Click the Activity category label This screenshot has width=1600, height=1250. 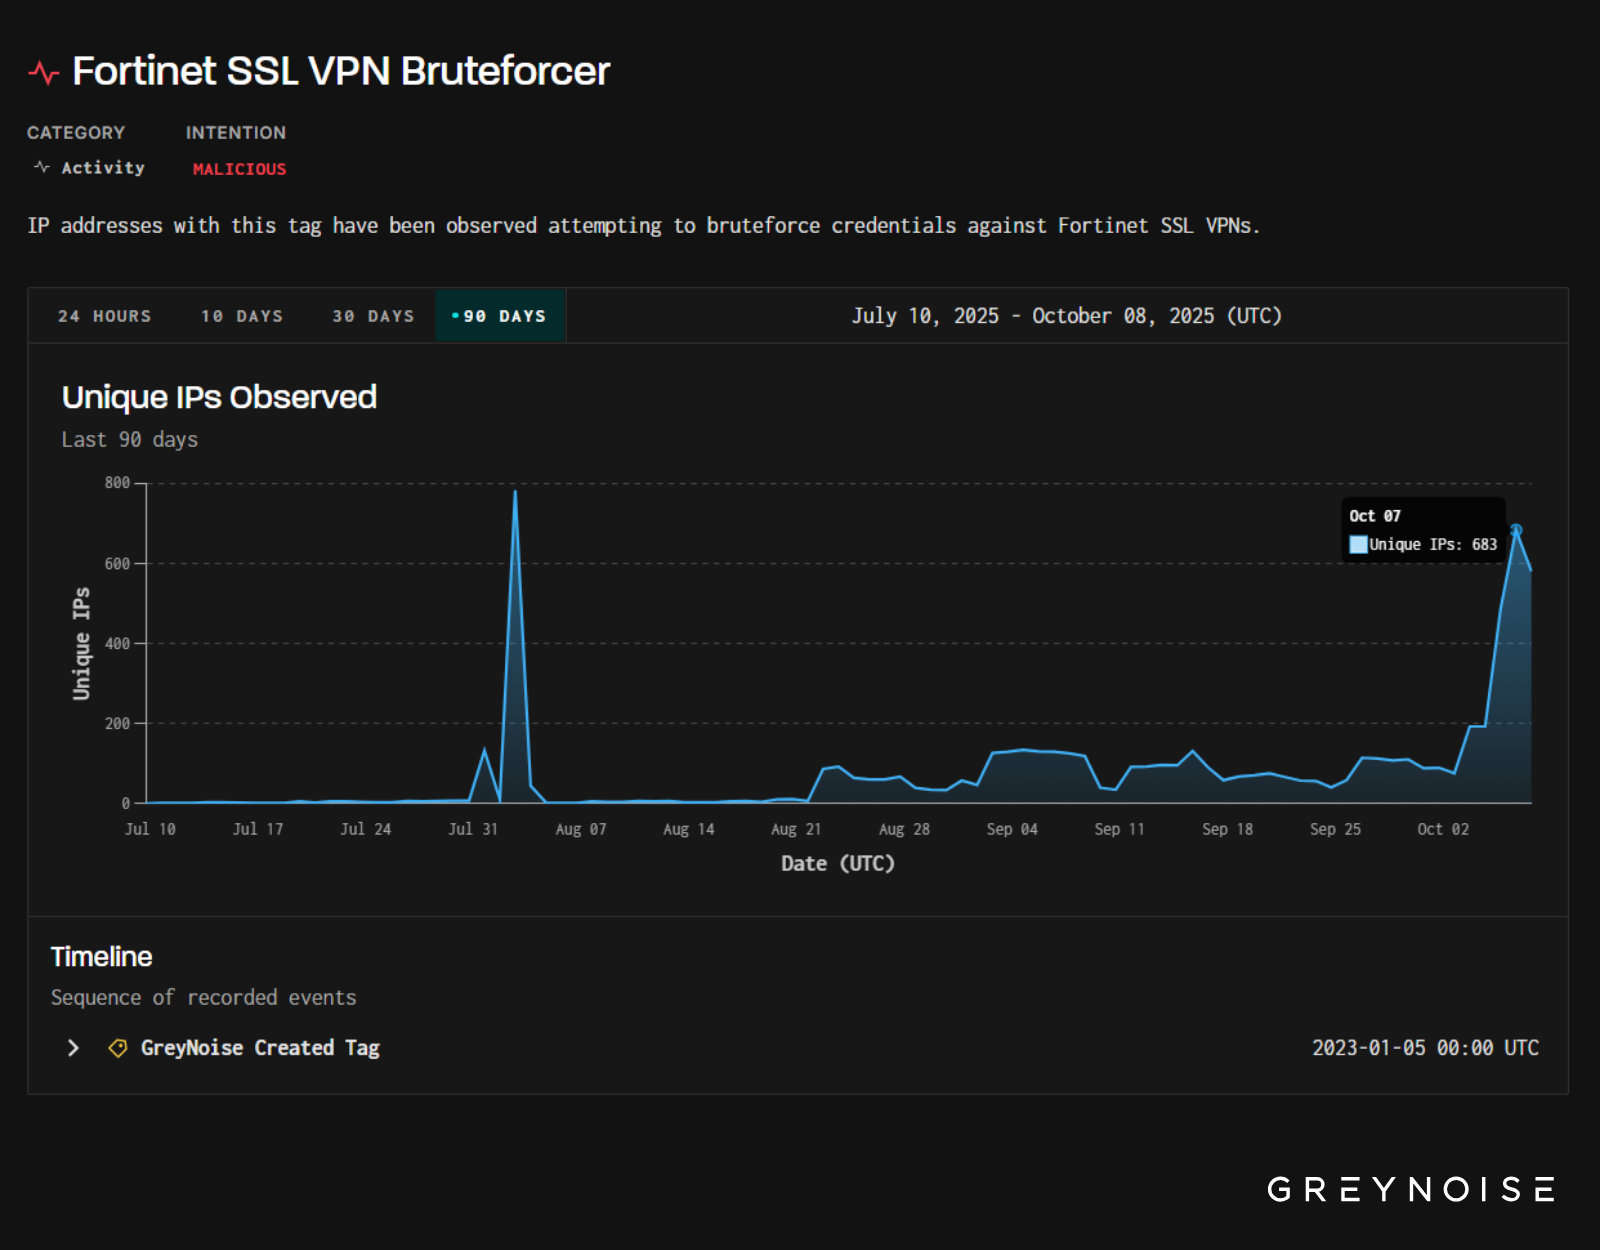click(x=103, y=168)
